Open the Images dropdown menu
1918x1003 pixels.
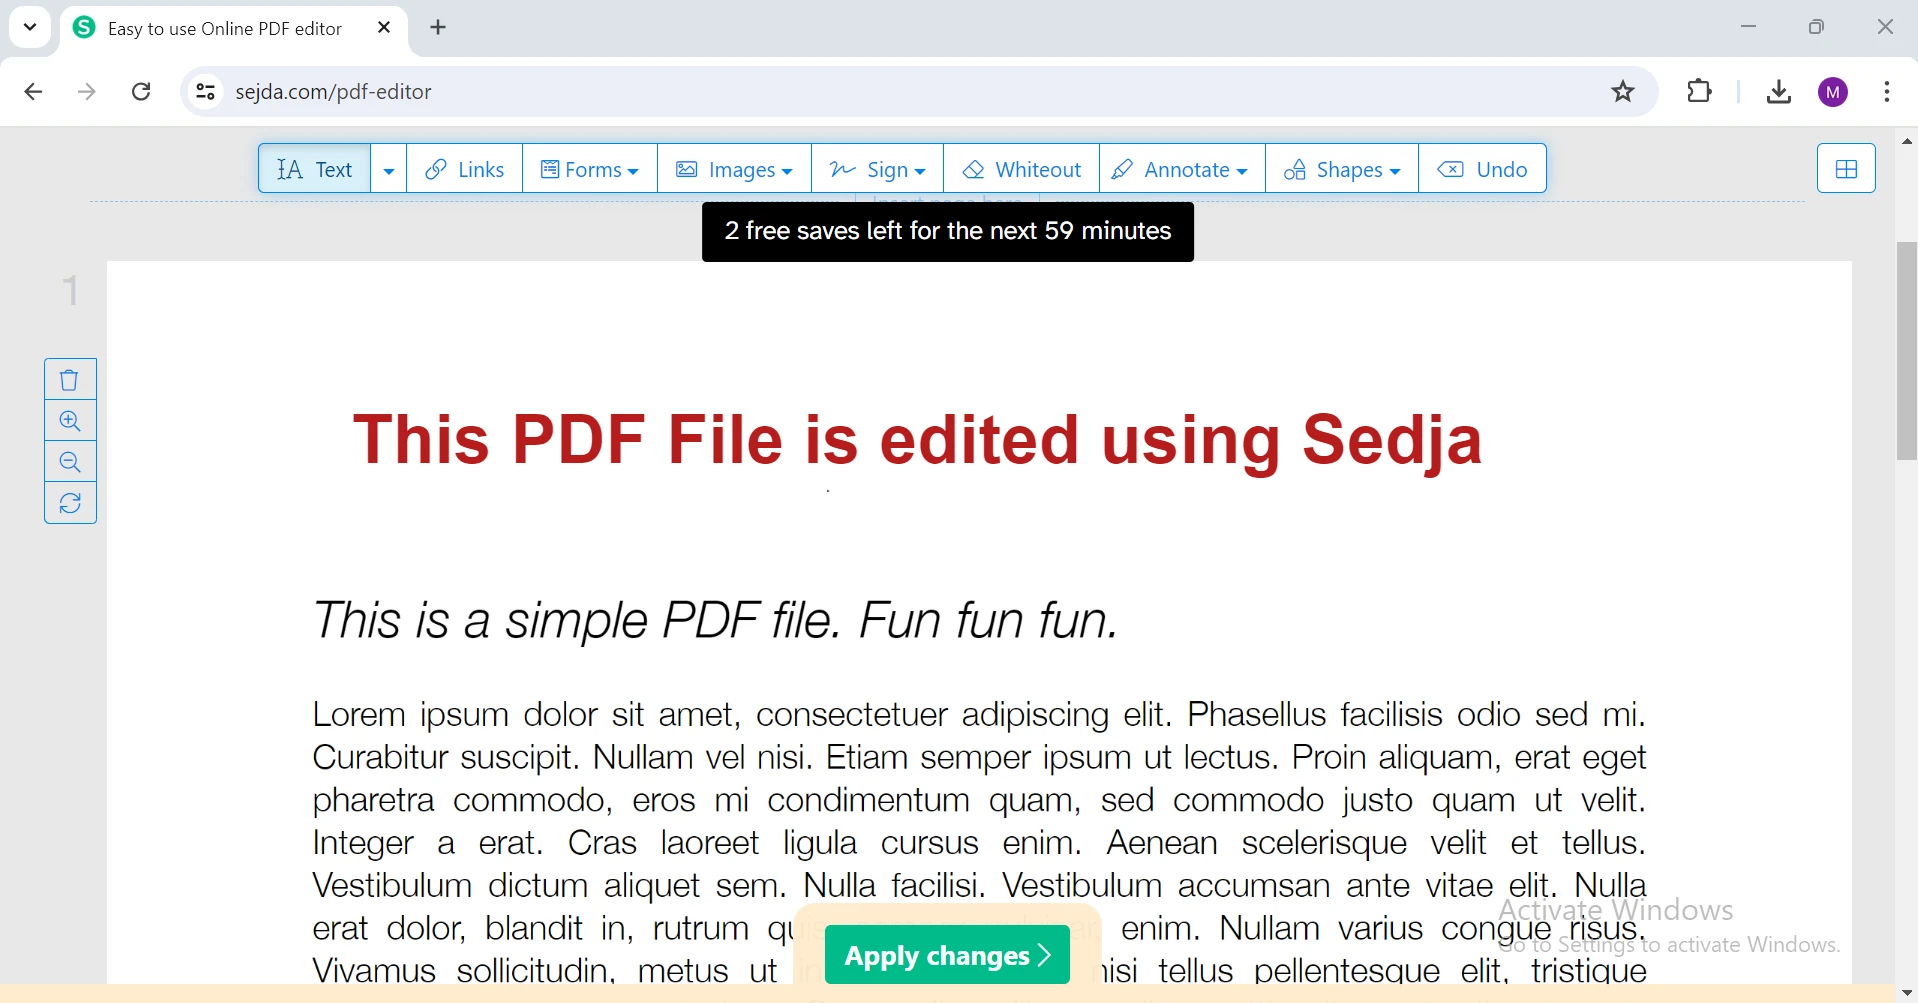(735, 169)
